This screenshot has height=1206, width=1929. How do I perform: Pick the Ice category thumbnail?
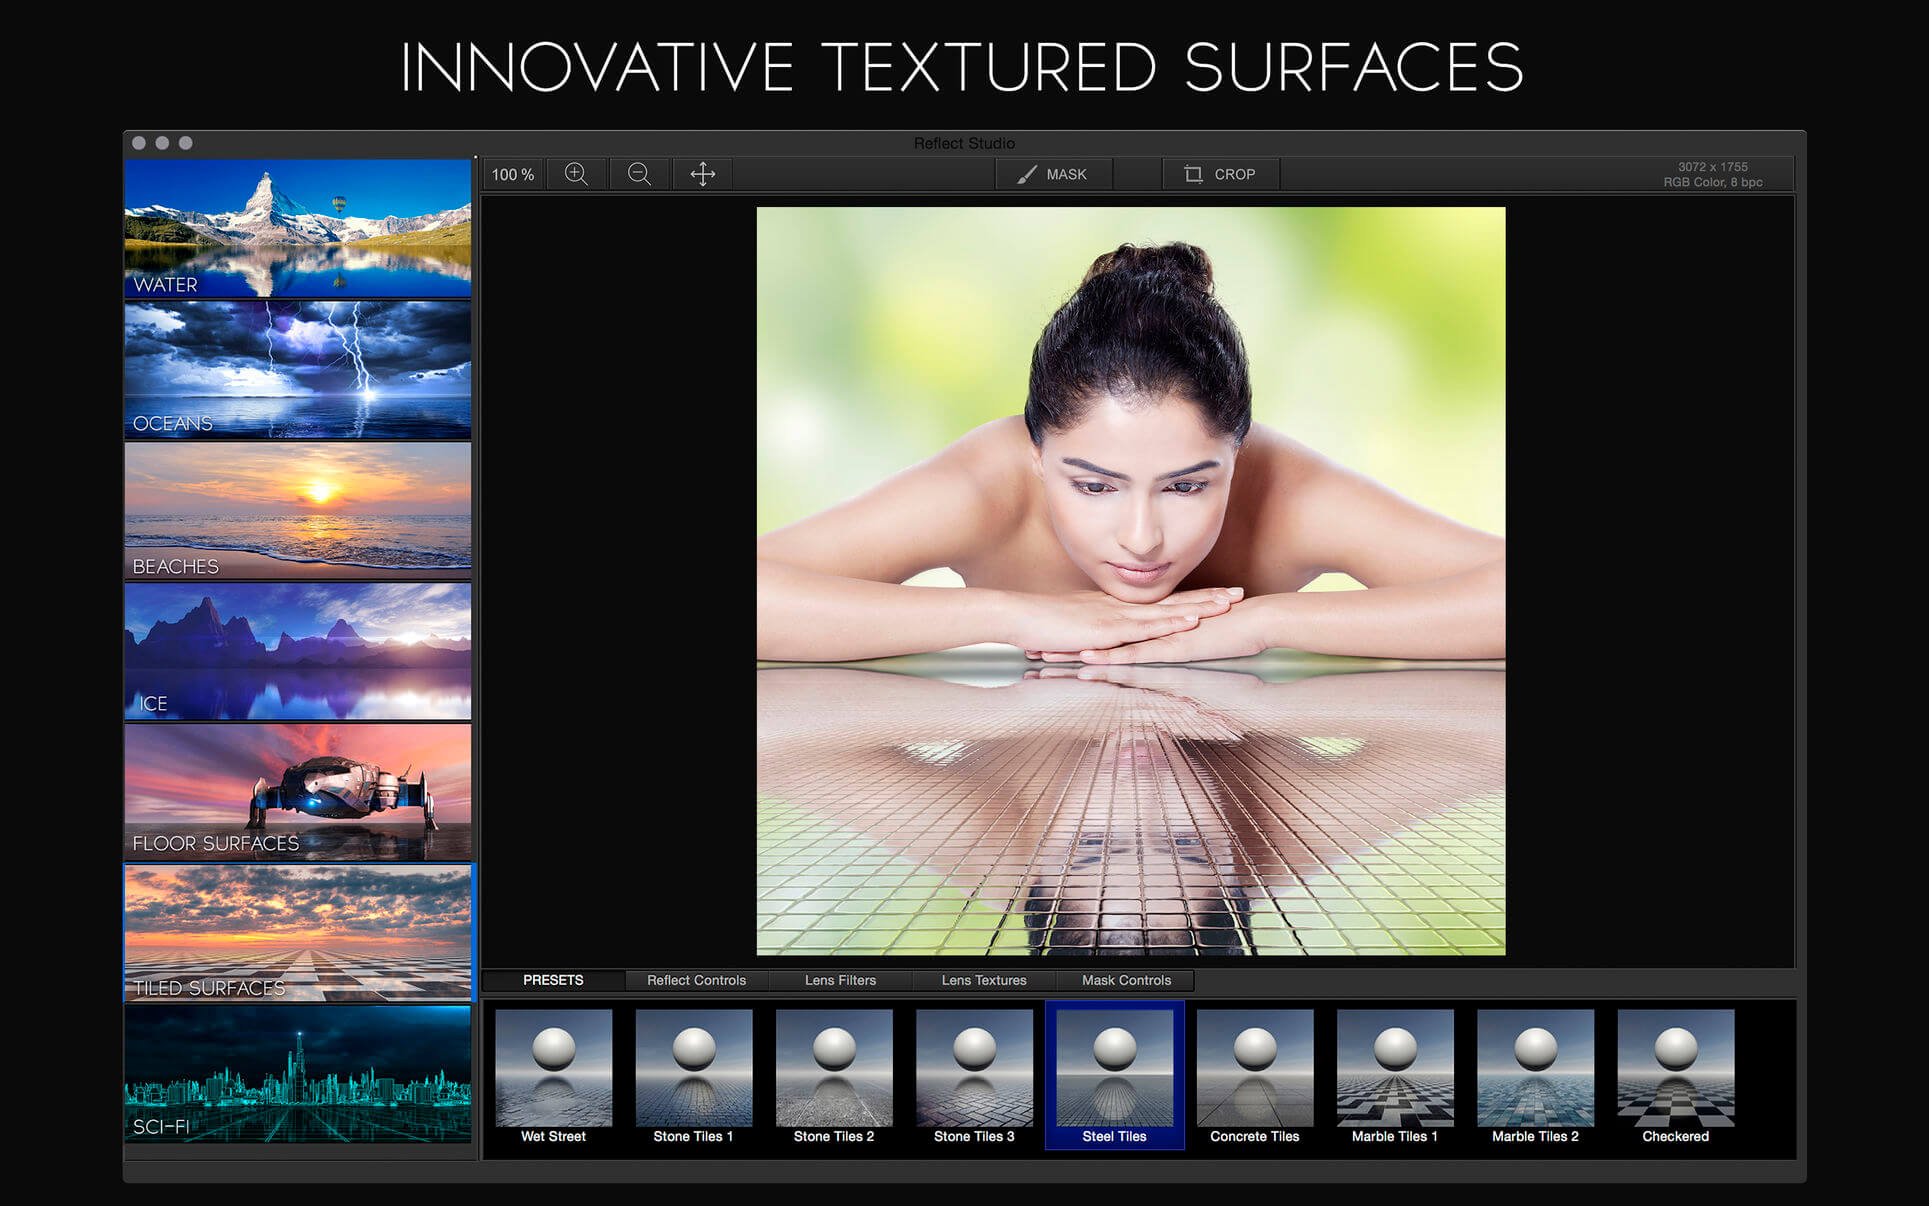tap(298, 651)
